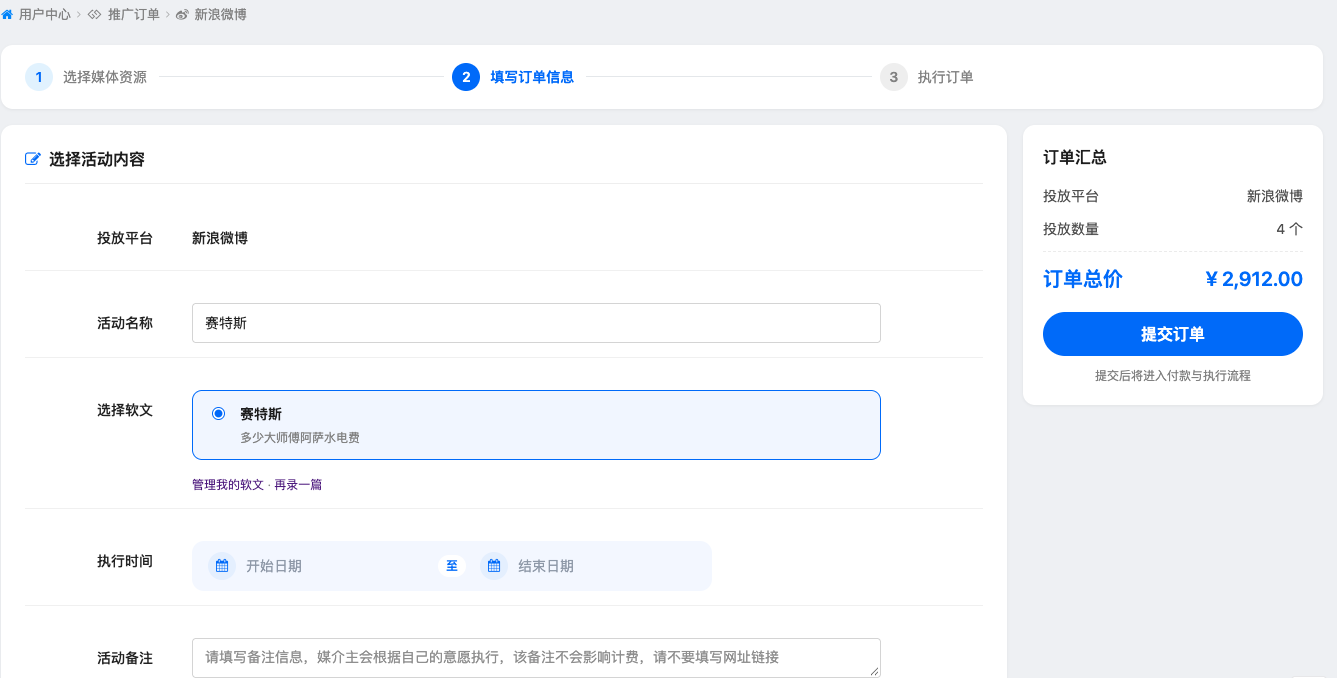
Task: Click the step 1 number circle
Action: (x=39, y=77)
